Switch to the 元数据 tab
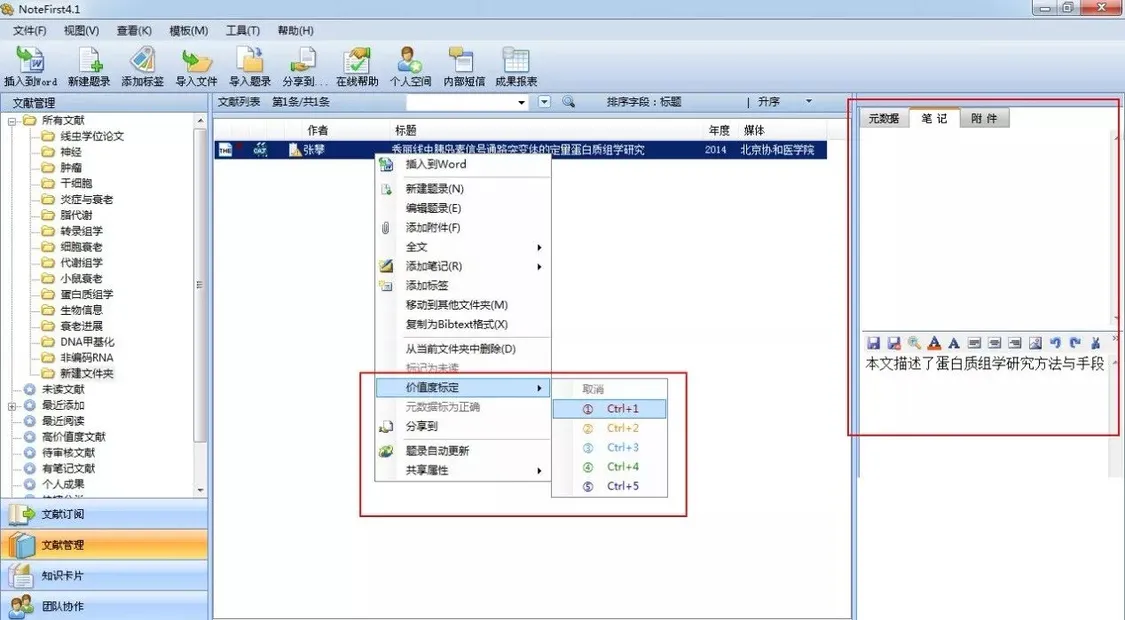This screenshot has width=1125, height=620. pyautogui.click(x=884, y=118)
